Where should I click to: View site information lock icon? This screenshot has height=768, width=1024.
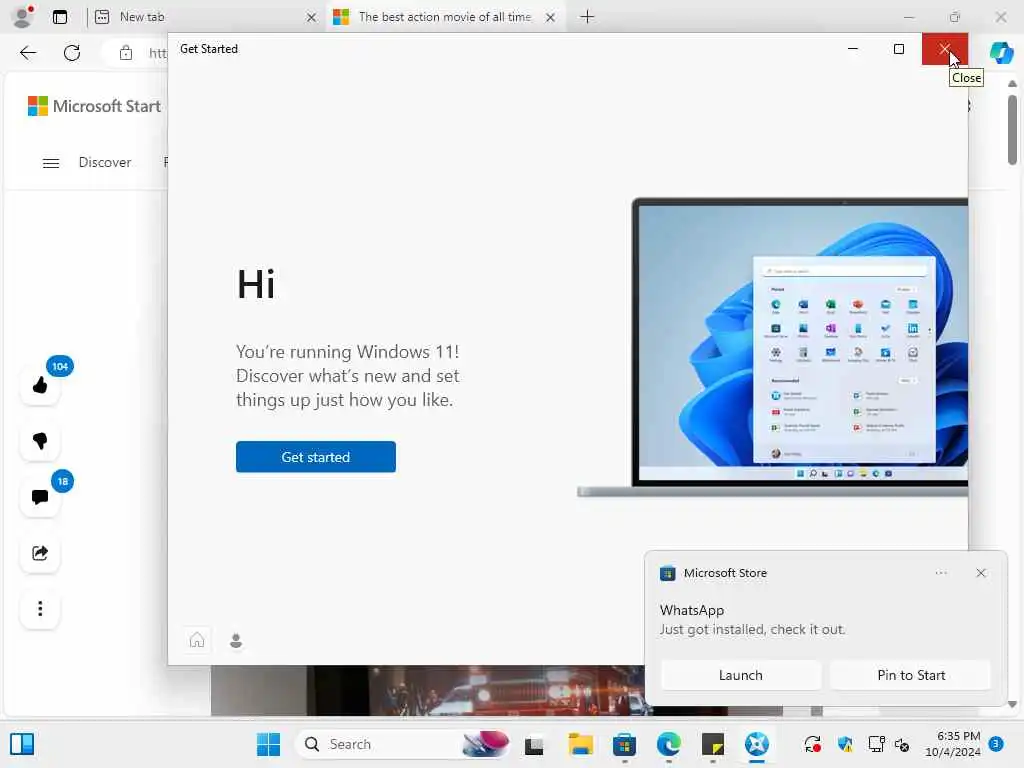126,53
